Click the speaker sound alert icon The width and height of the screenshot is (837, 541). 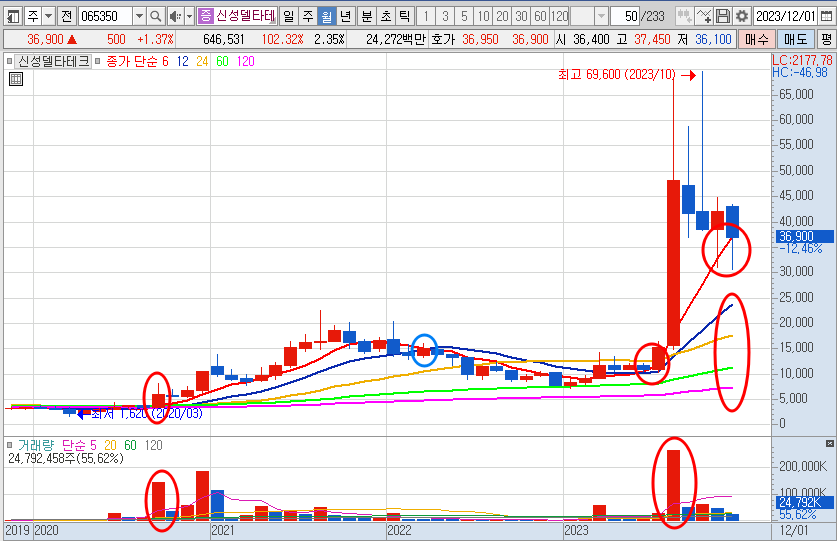[x=175, y=17]
